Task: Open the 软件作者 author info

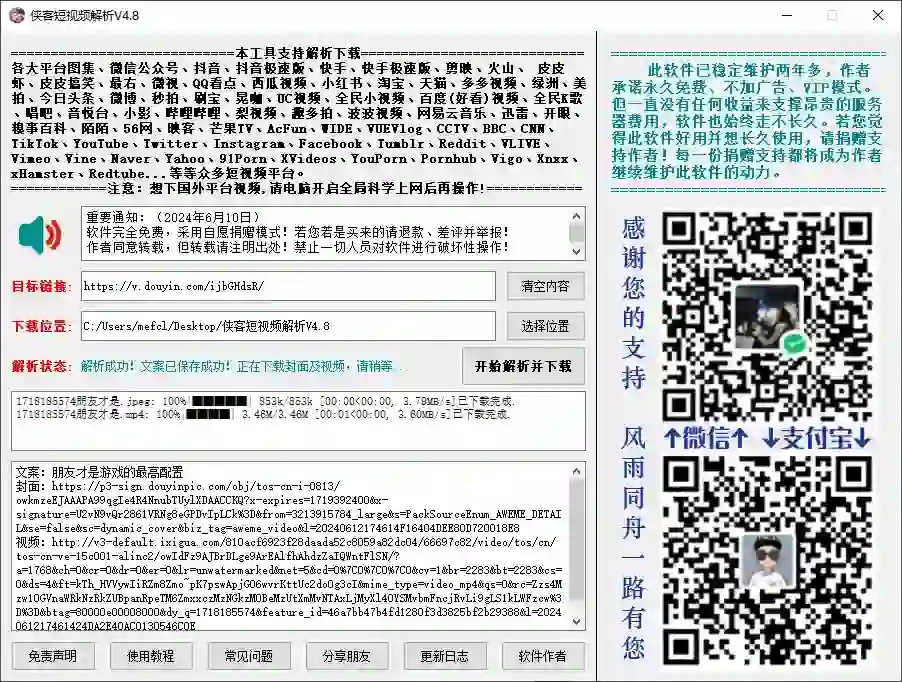Action: tap(542, 656)
